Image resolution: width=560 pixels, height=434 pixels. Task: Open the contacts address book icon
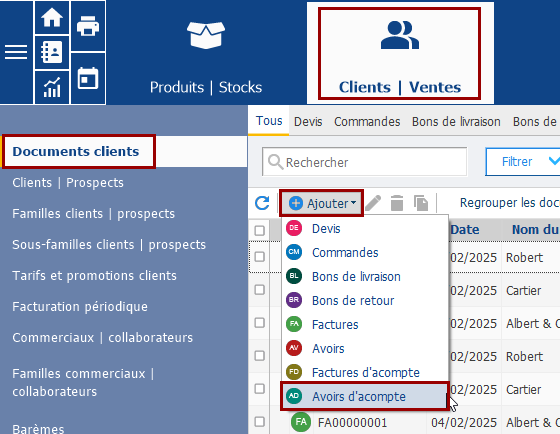[x=52, y=52]
